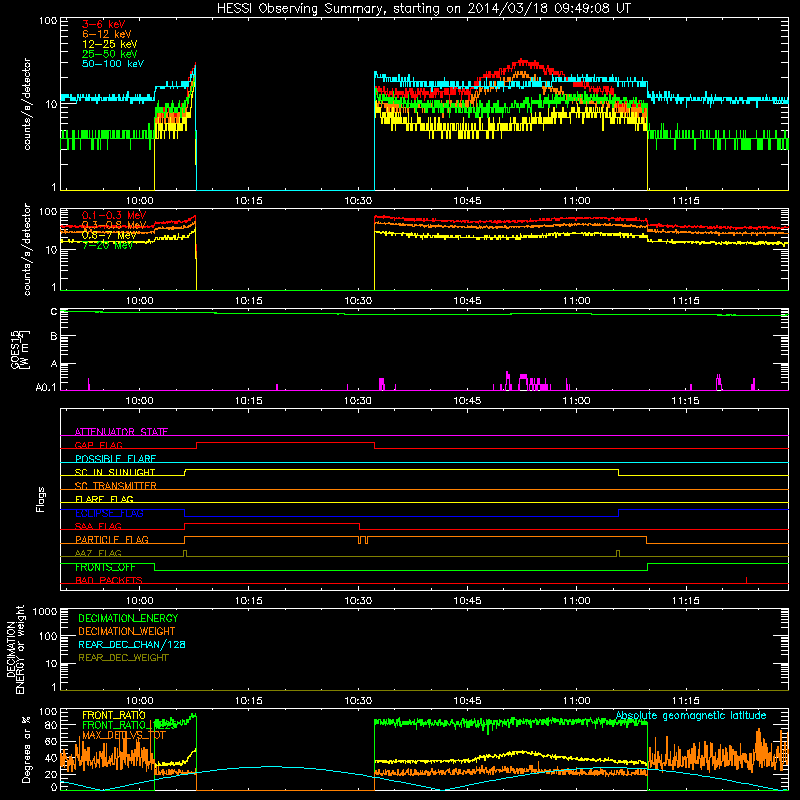Click the Absolute geomagnetic latitude label
This screenshot has width=800, height=800.
691,716
